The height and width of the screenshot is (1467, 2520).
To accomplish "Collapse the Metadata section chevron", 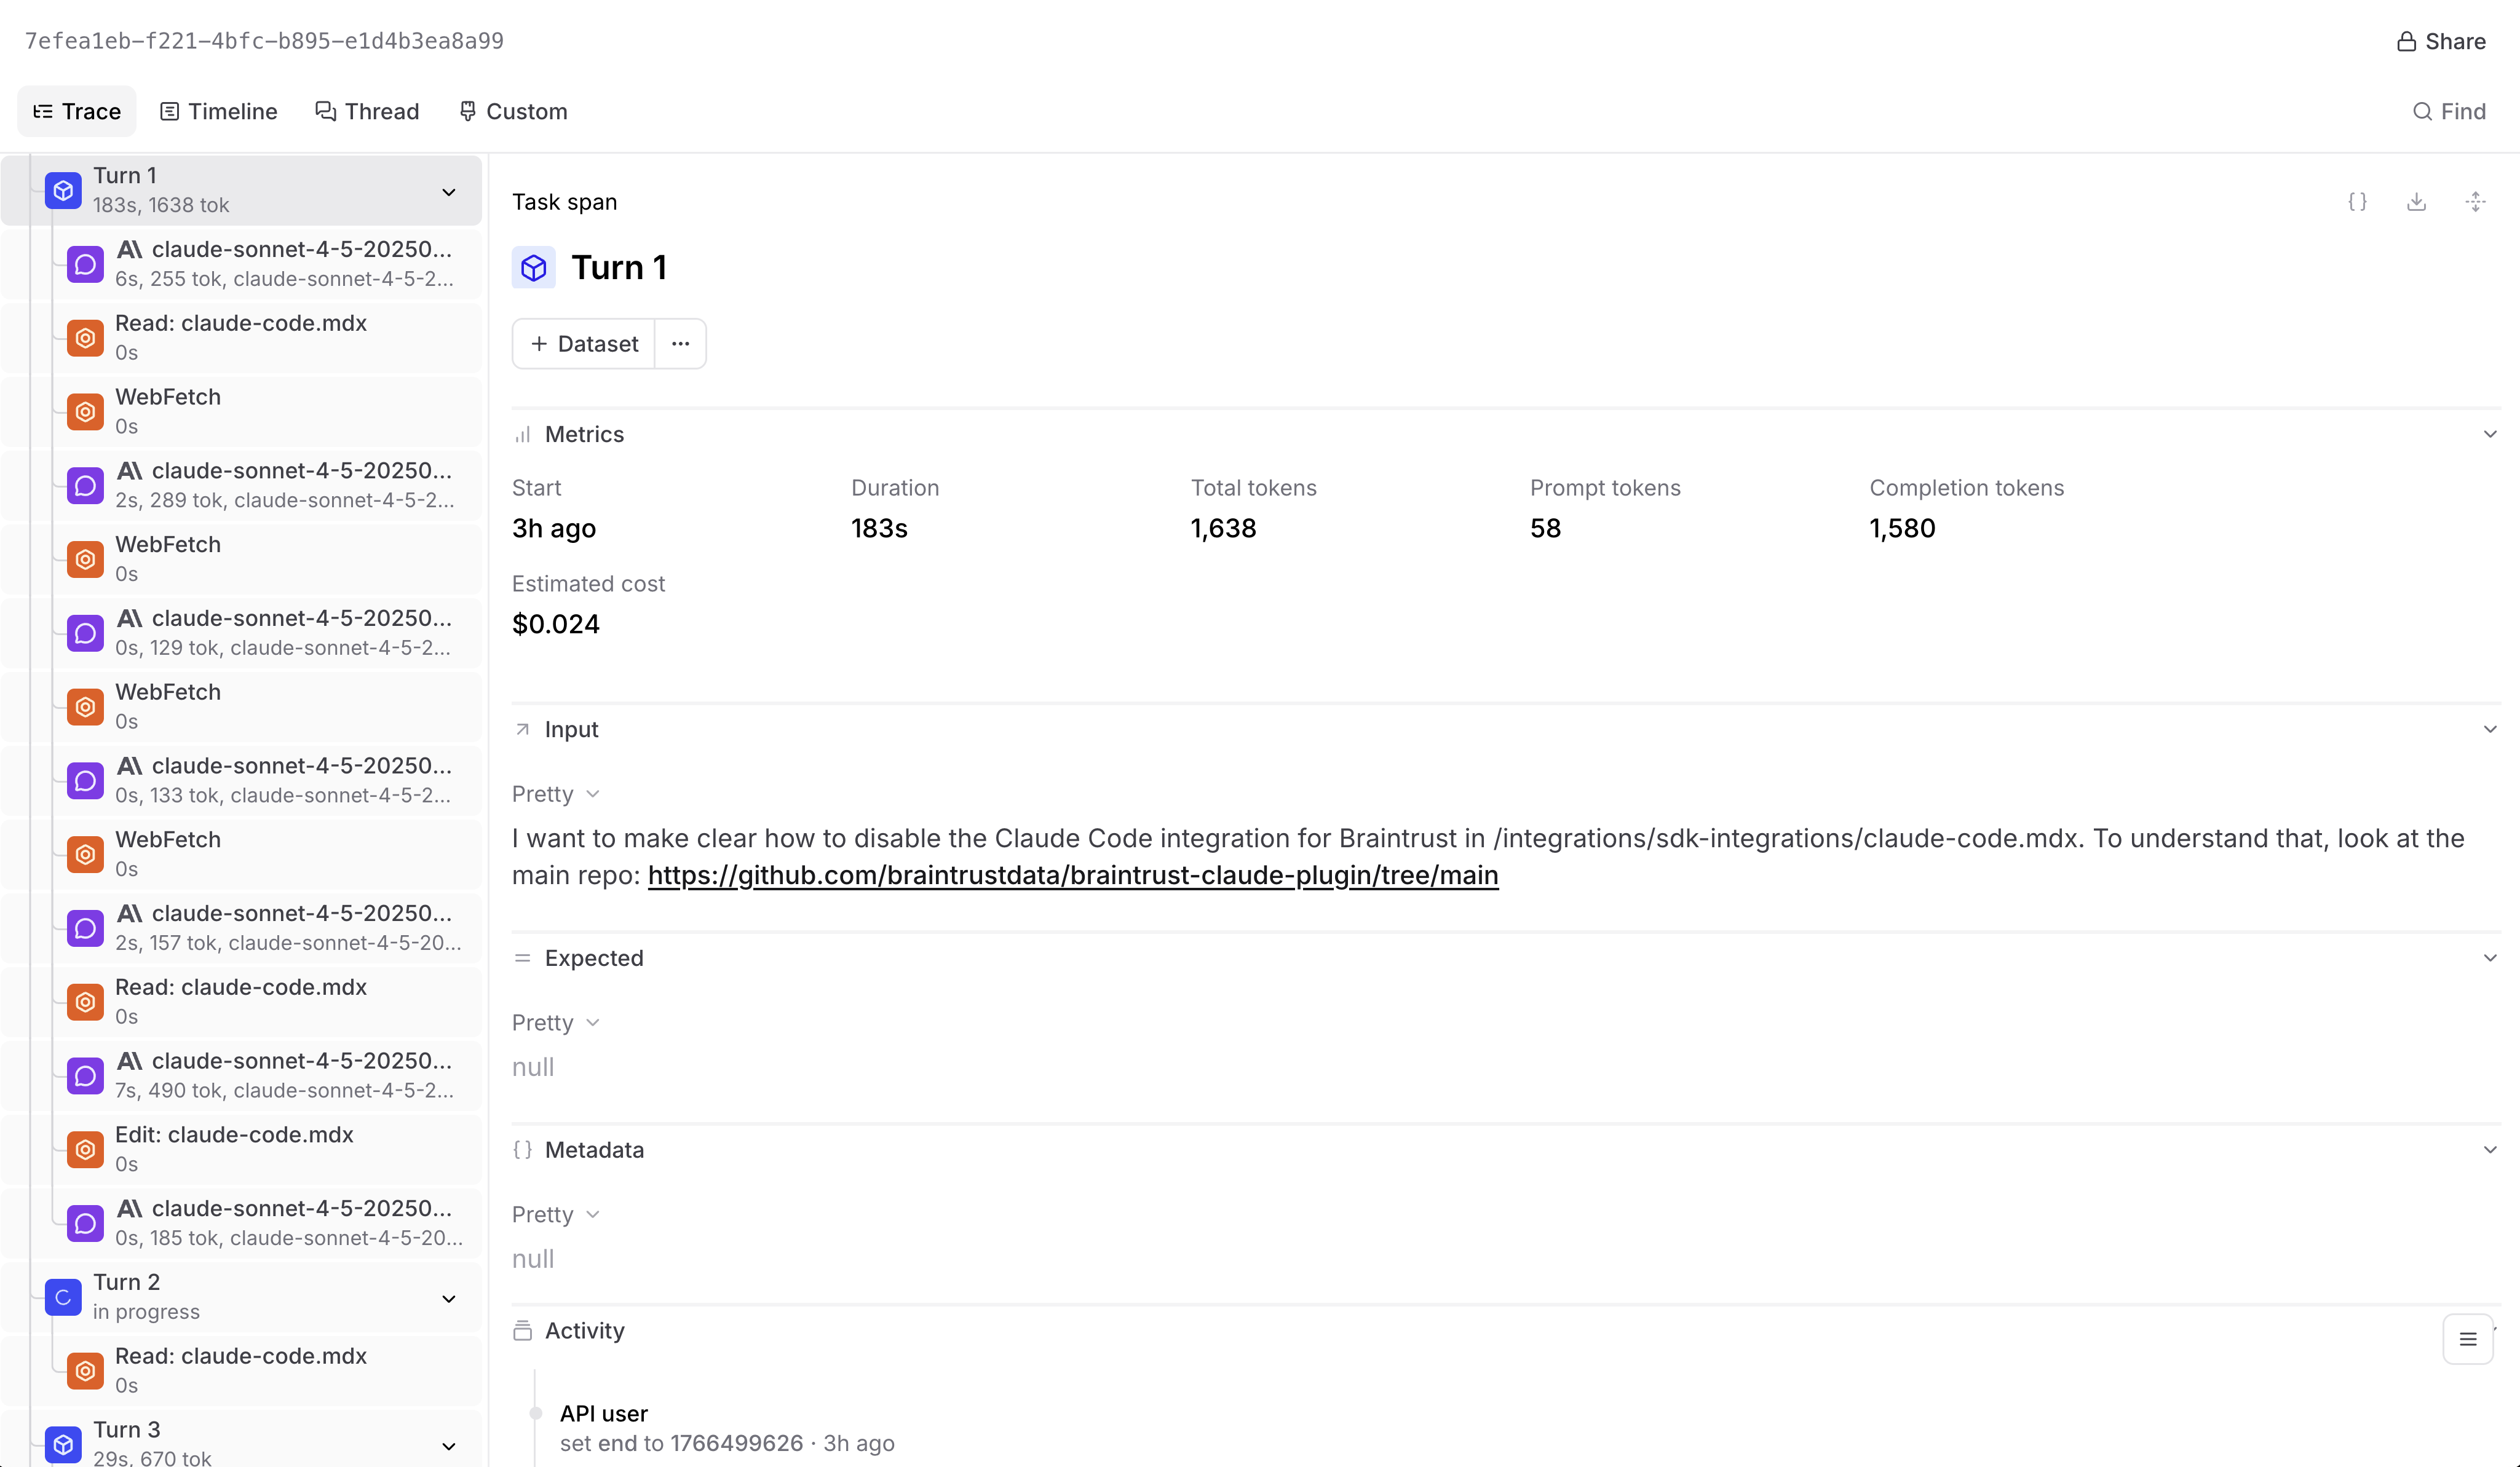I will pos(2489,1150).
